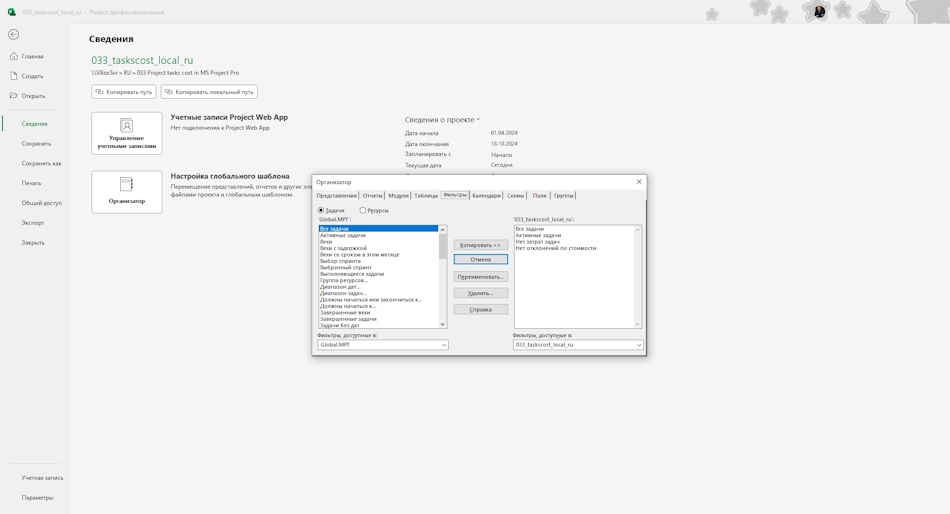The width and height of the screenshot is (950, 514).
Task: Open the Создать backstage item
Action: coord(32,76)
